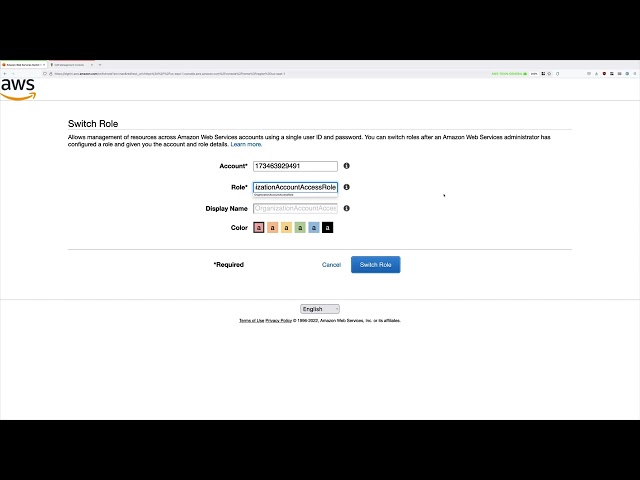Open the browser hamburger menu
Viewport: 640px width, 480px height.
635,73
